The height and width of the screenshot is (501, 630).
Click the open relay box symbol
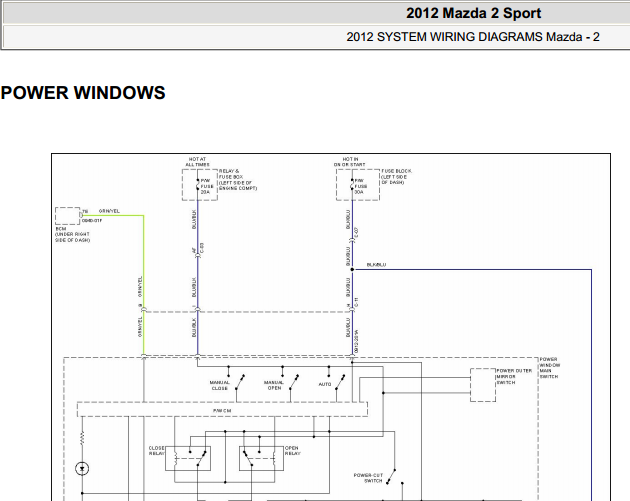click(x=261, y=458)
